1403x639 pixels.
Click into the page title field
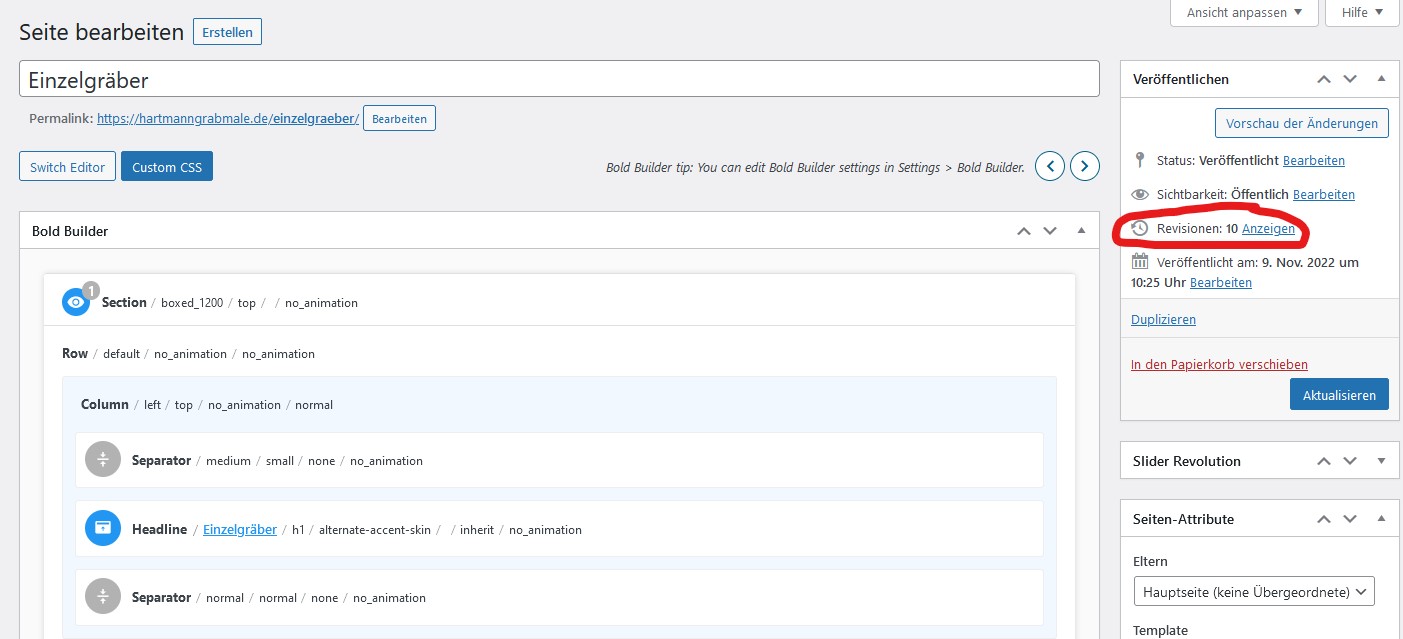tap(559, 79)
